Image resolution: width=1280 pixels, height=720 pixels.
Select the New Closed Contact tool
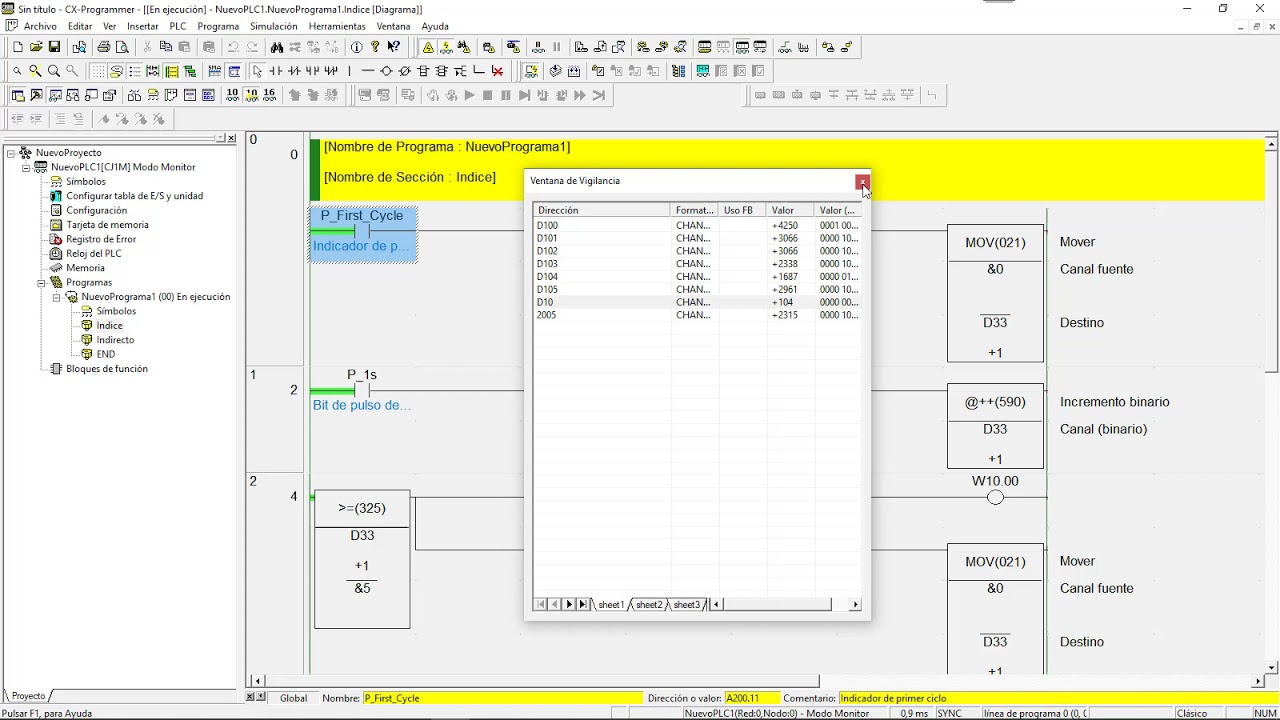(294, 71)
